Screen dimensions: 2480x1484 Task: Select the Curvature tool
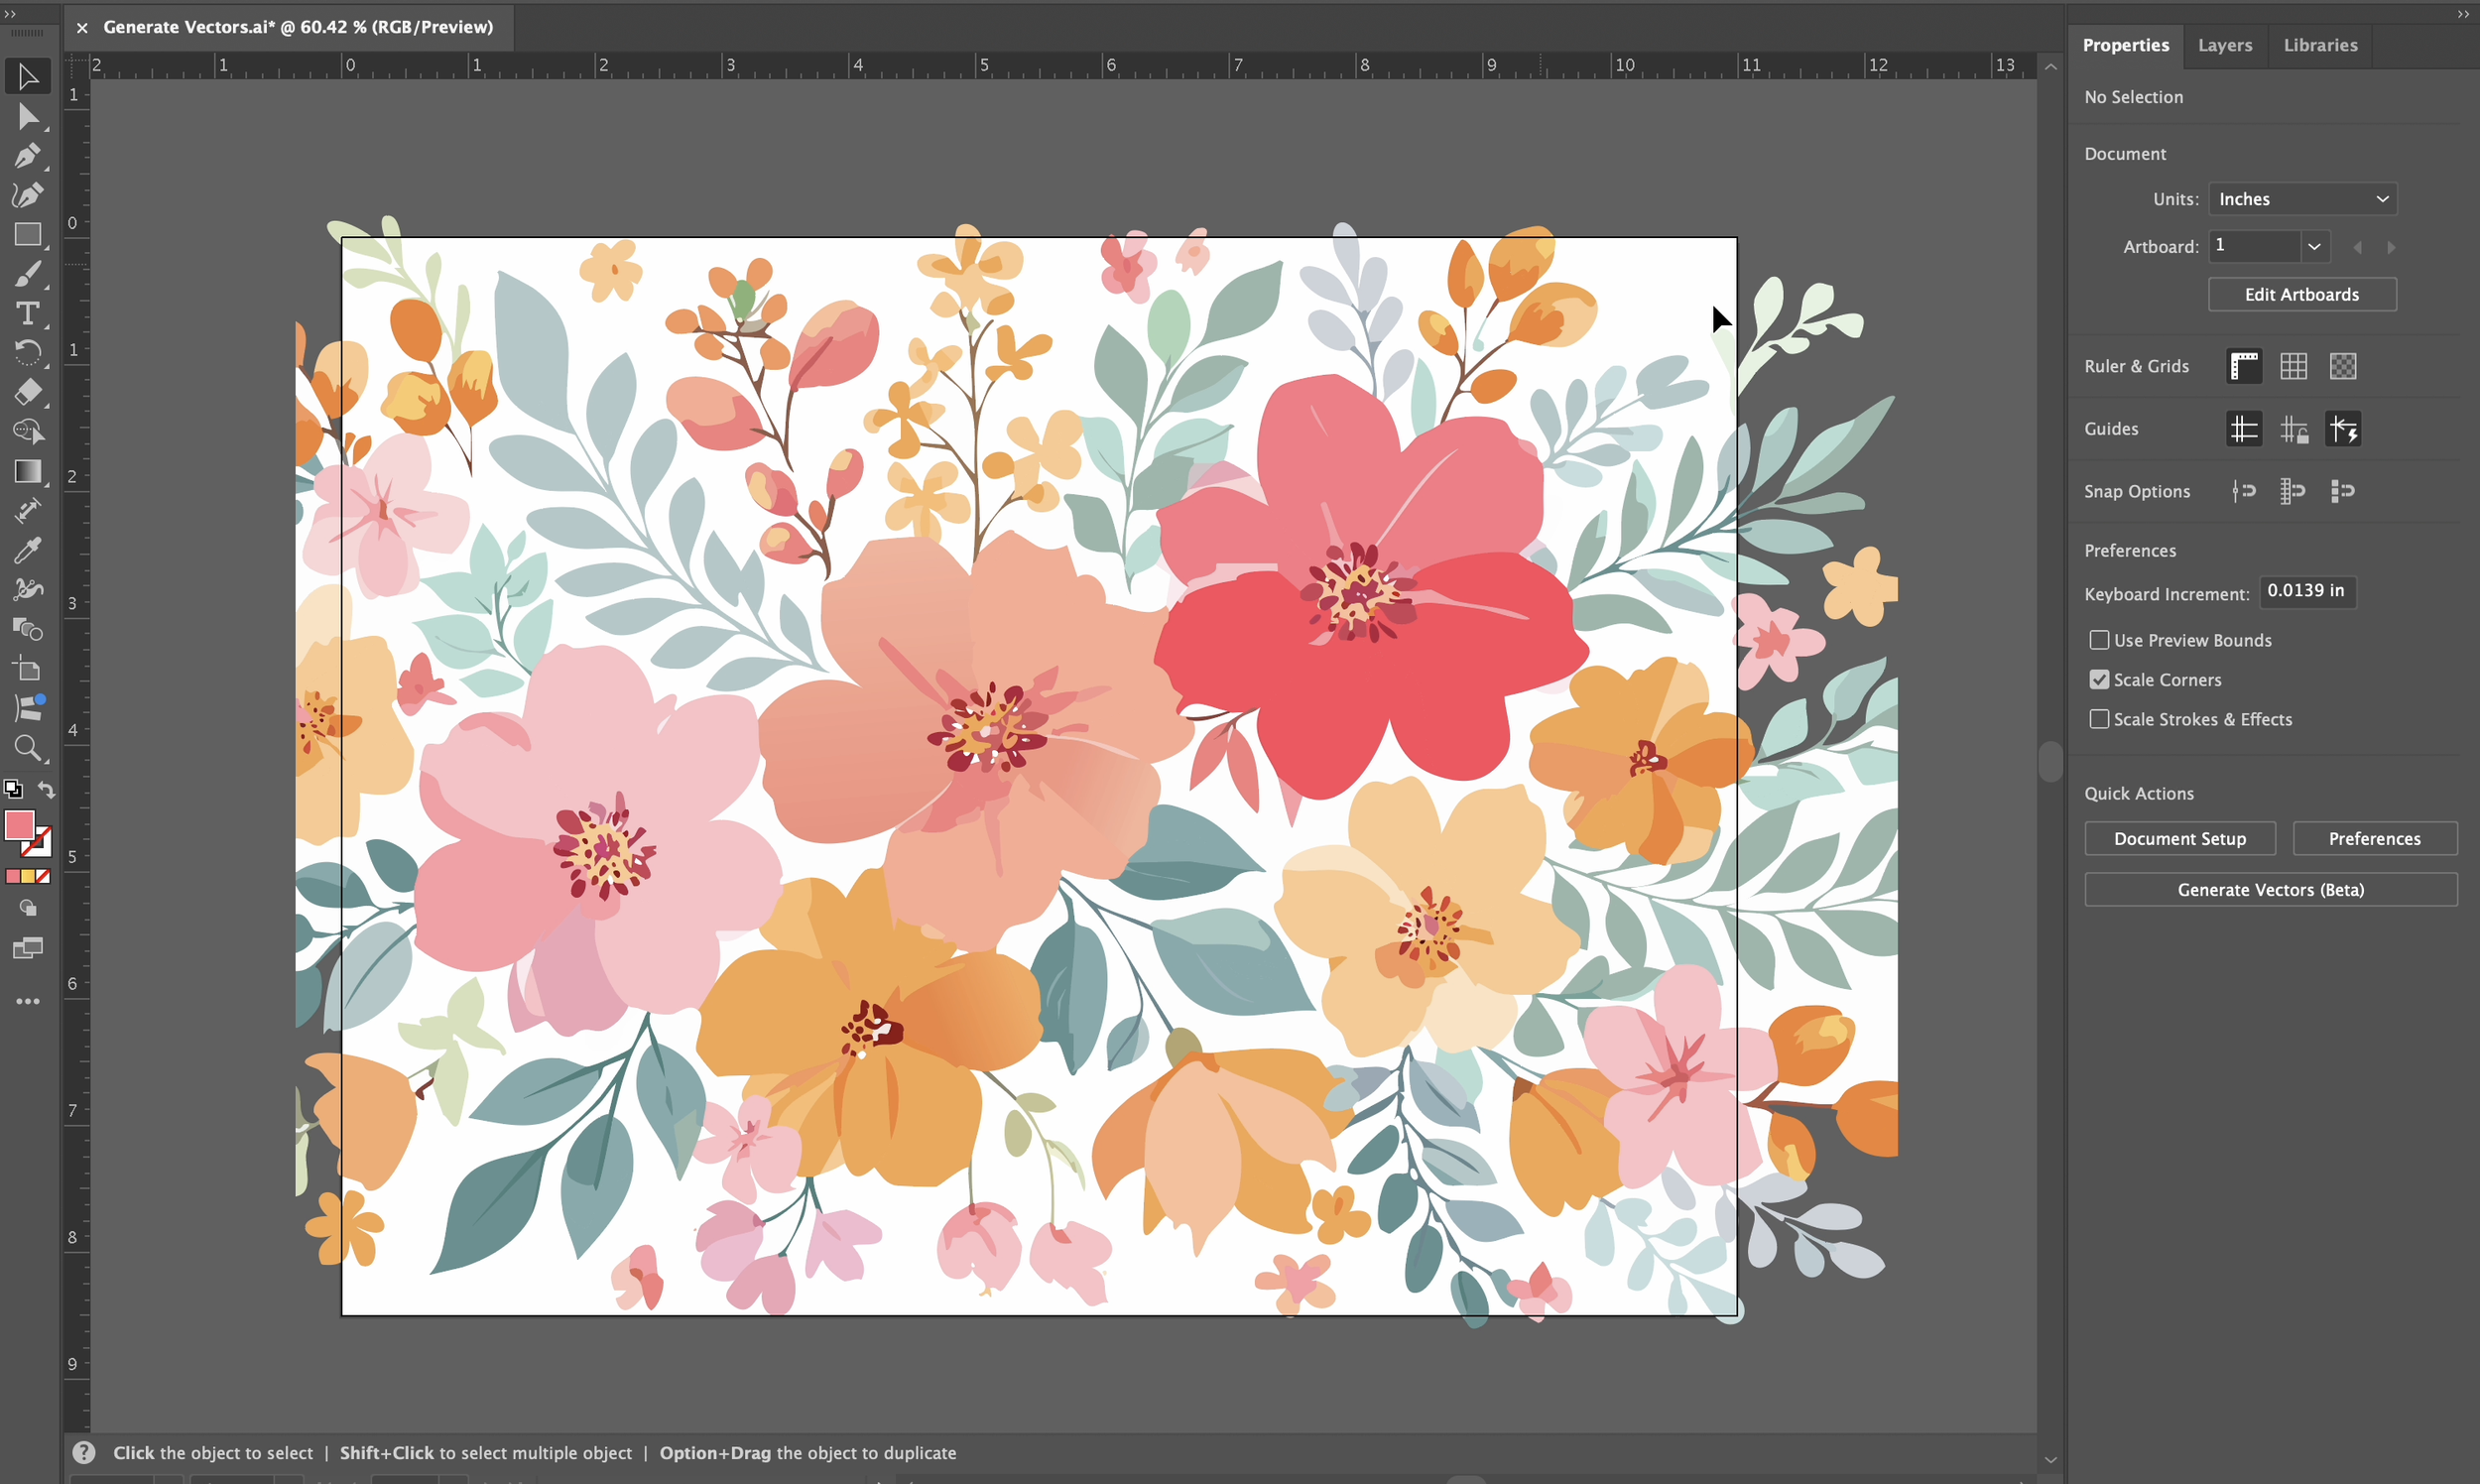[28, 195]
